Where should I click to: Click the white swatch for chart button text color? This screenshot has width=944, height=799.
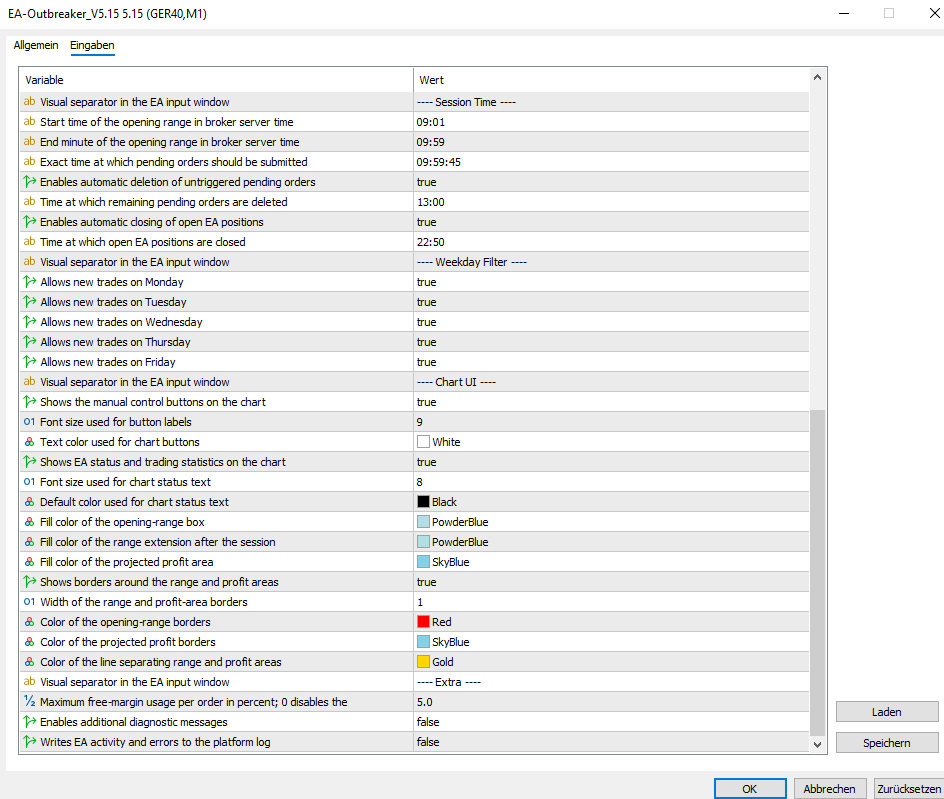[x=423, y=441]
